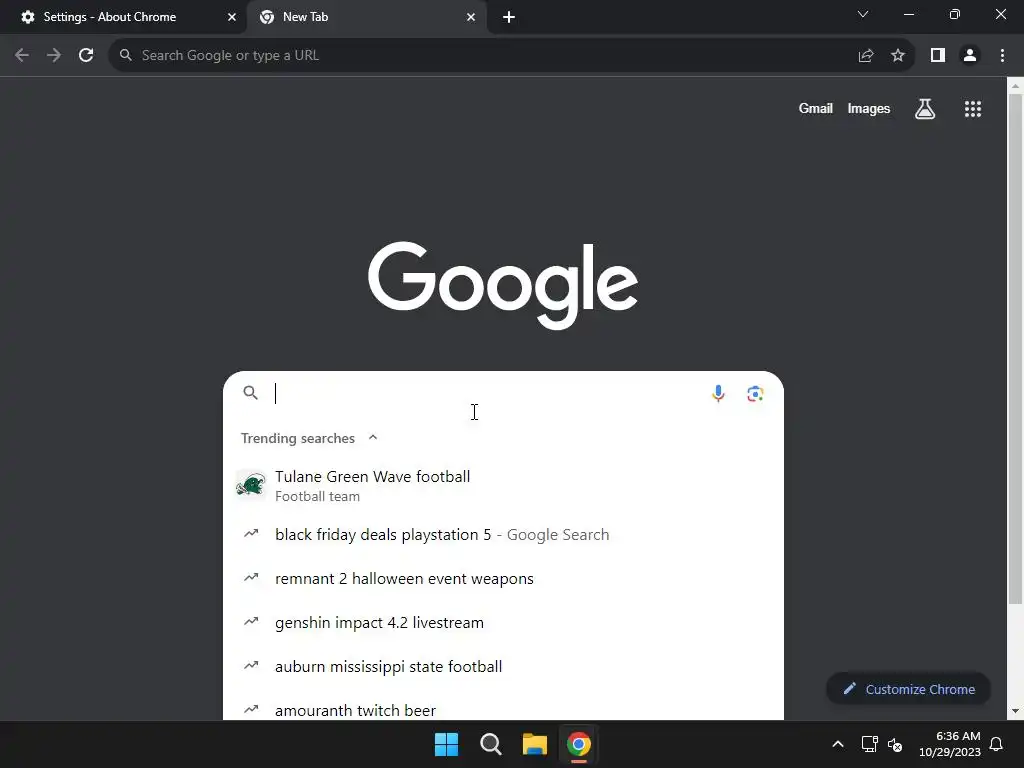Click the scrollbar up arrow
Image resolution: width=1024 pixels, height=768 pixels.
(x=1015, y=86)
